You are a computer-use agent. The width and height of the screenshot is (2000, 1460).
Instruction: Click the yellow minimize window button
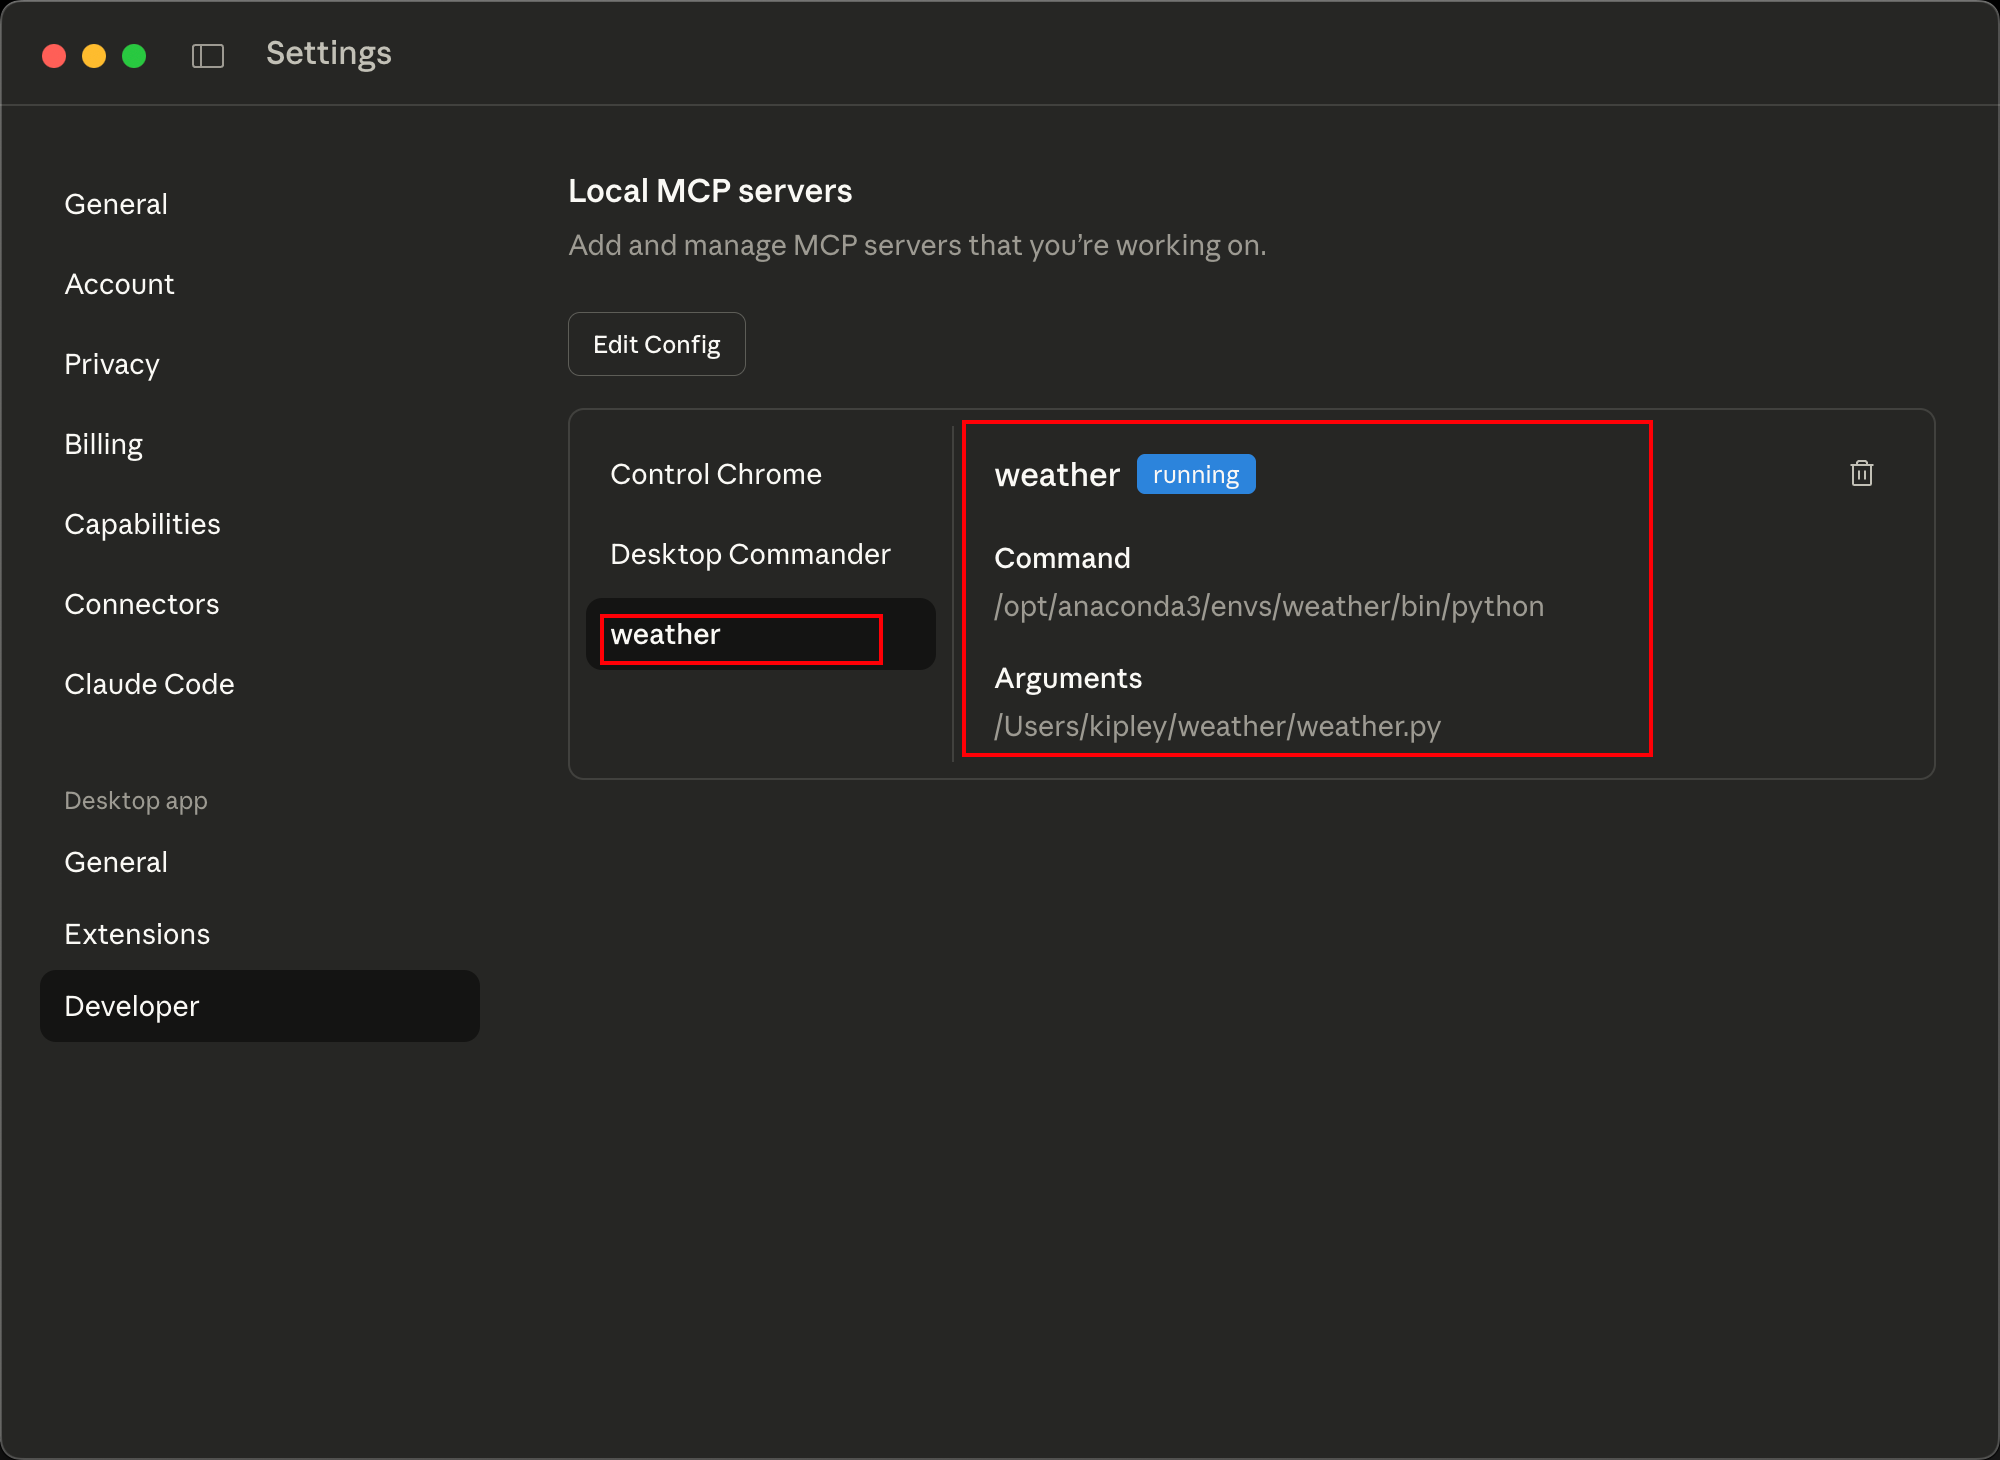pyautogui.click(x=94, y=55)
